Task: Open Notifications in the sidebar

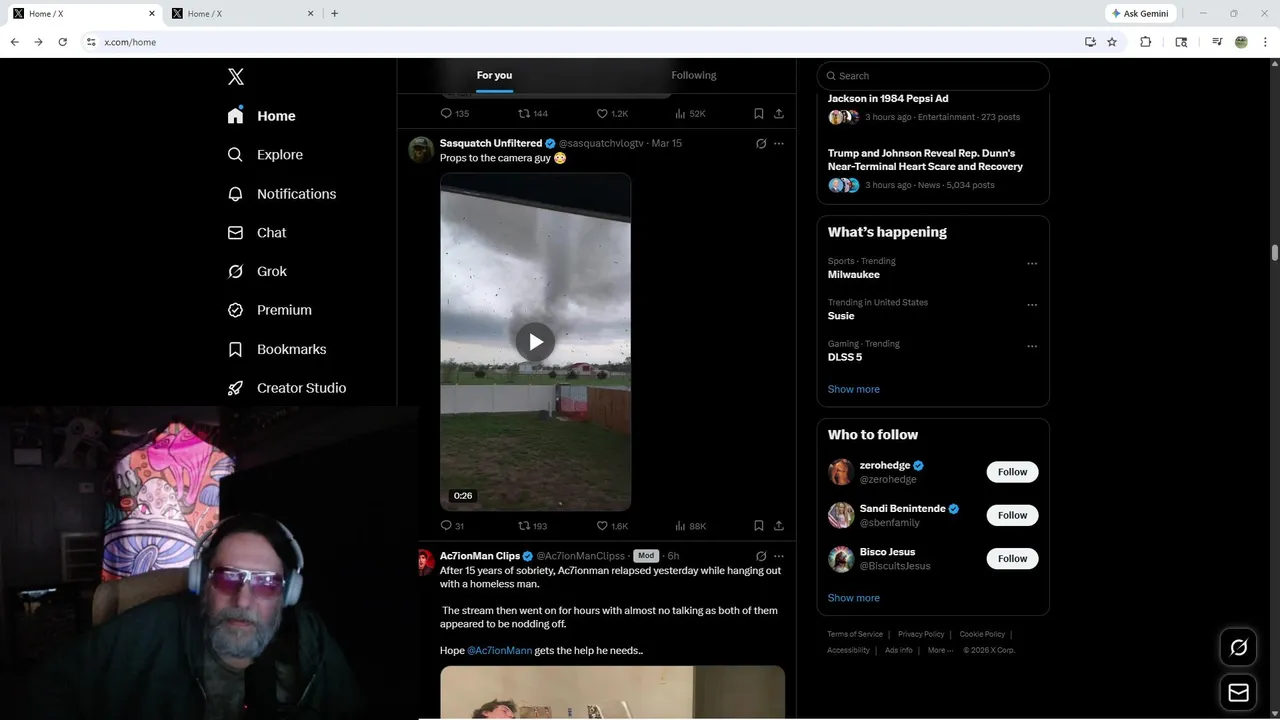Action: click(282, 194)
